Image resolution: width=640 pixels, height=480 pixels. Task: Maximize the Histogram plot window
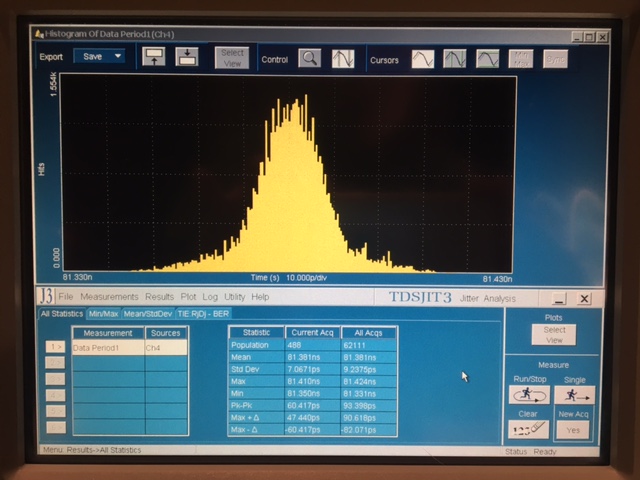(x=589, y=37)
